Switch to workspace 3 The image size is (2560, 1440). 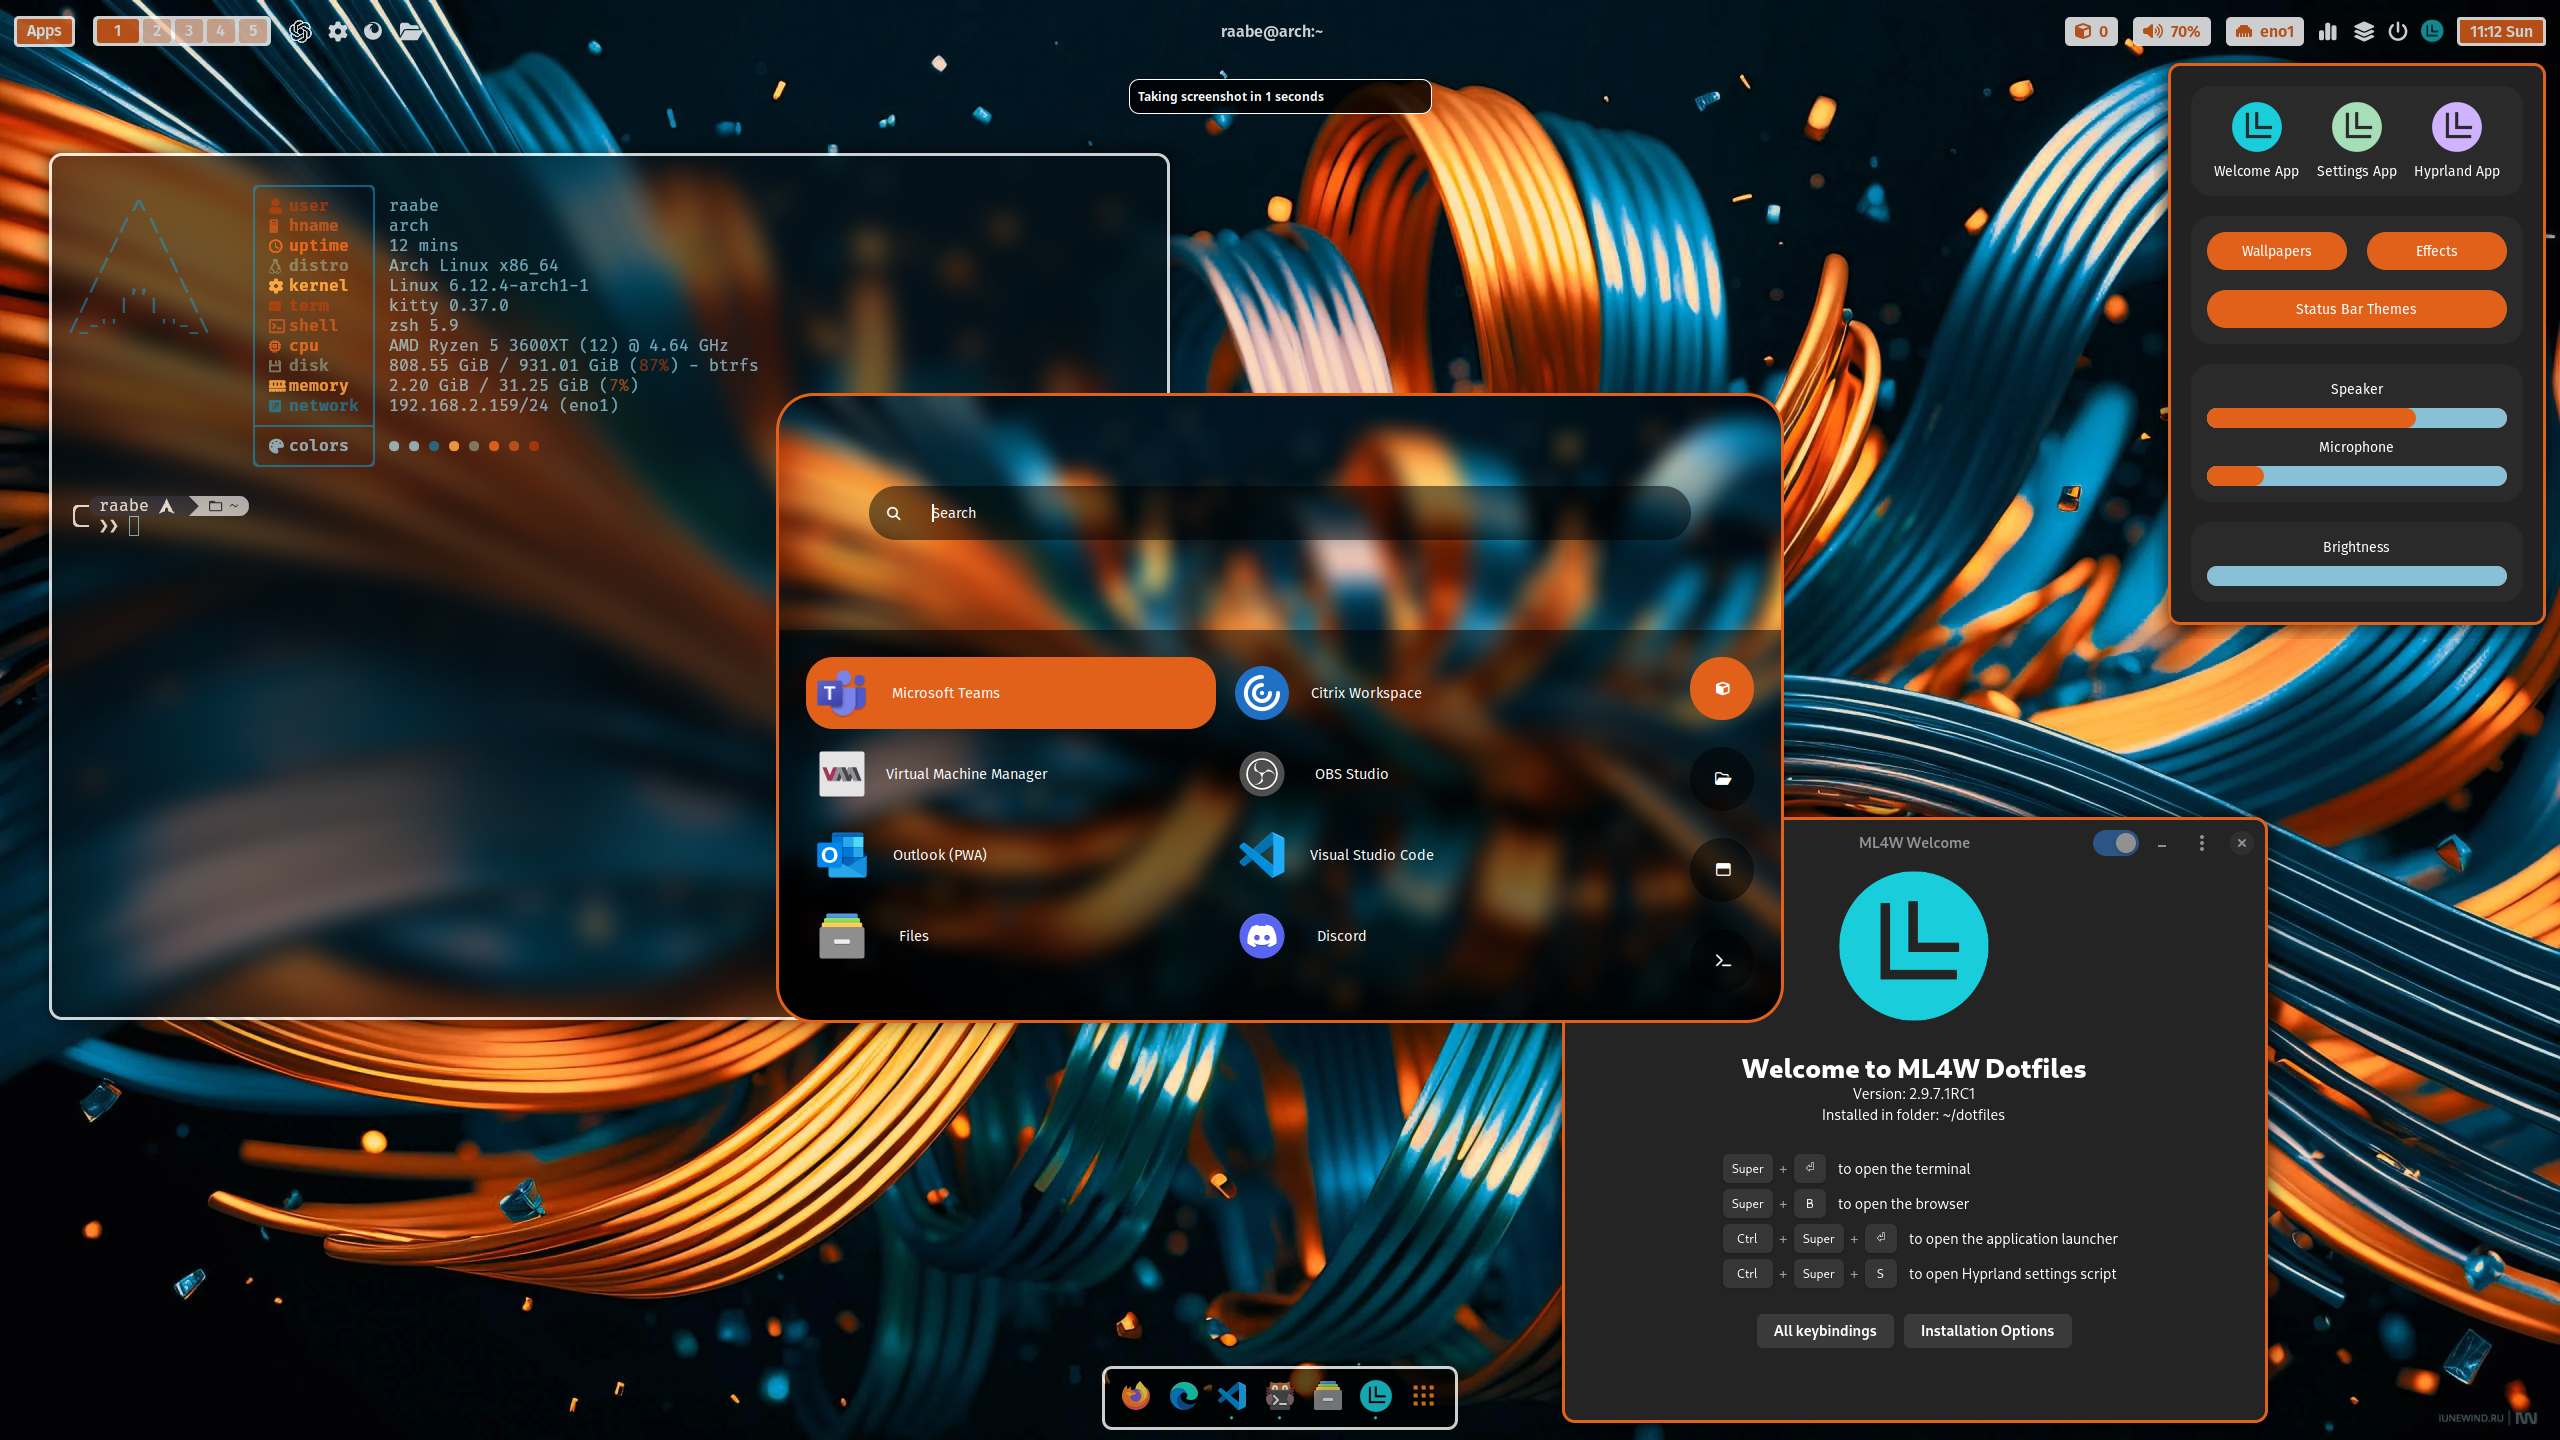pyautogui.click(x=188, y=31)
